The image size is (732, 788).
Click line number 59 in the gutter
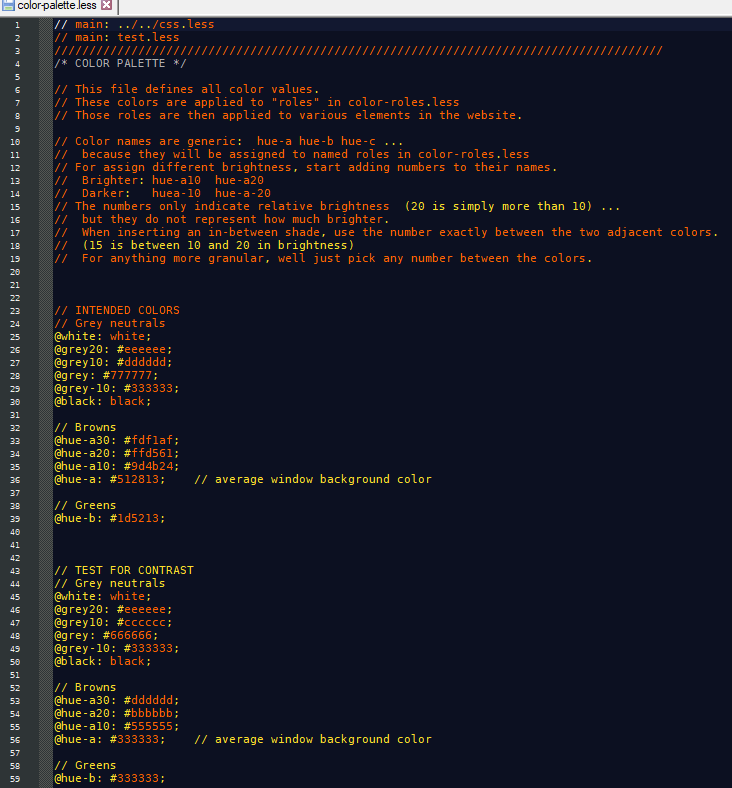(18, 778)
